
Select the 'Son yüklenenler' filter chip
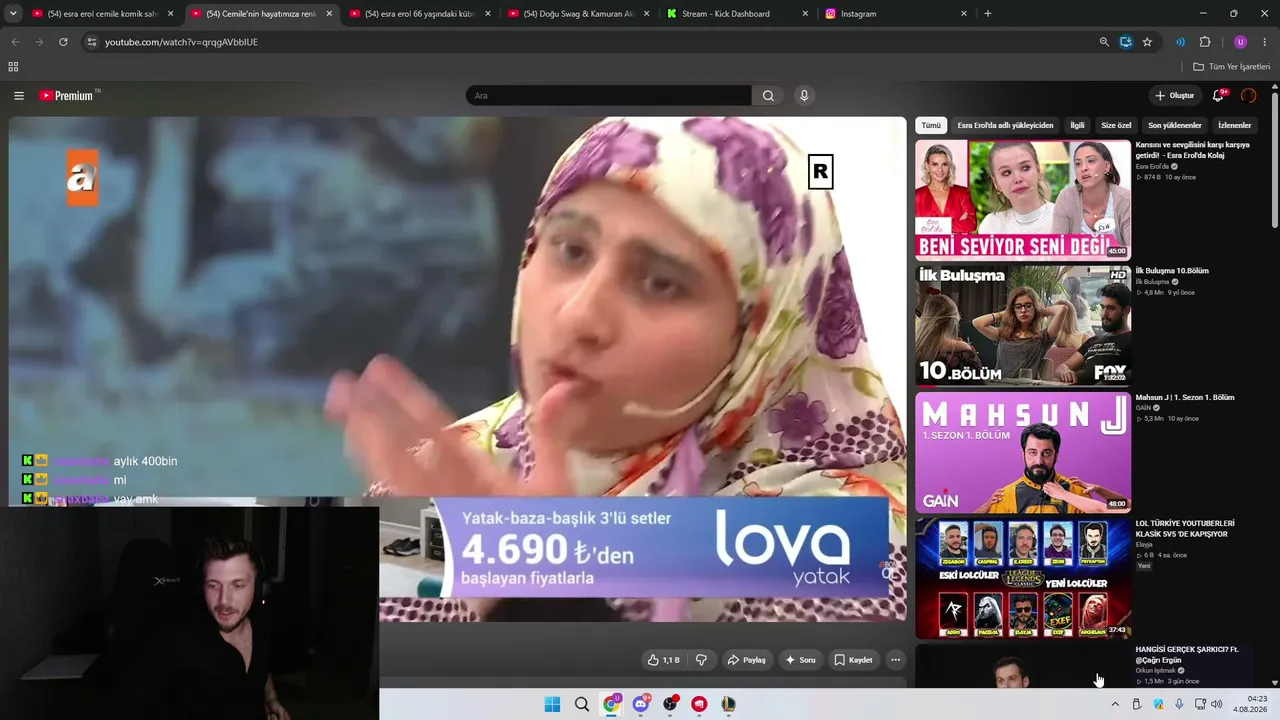(1175, 126)
